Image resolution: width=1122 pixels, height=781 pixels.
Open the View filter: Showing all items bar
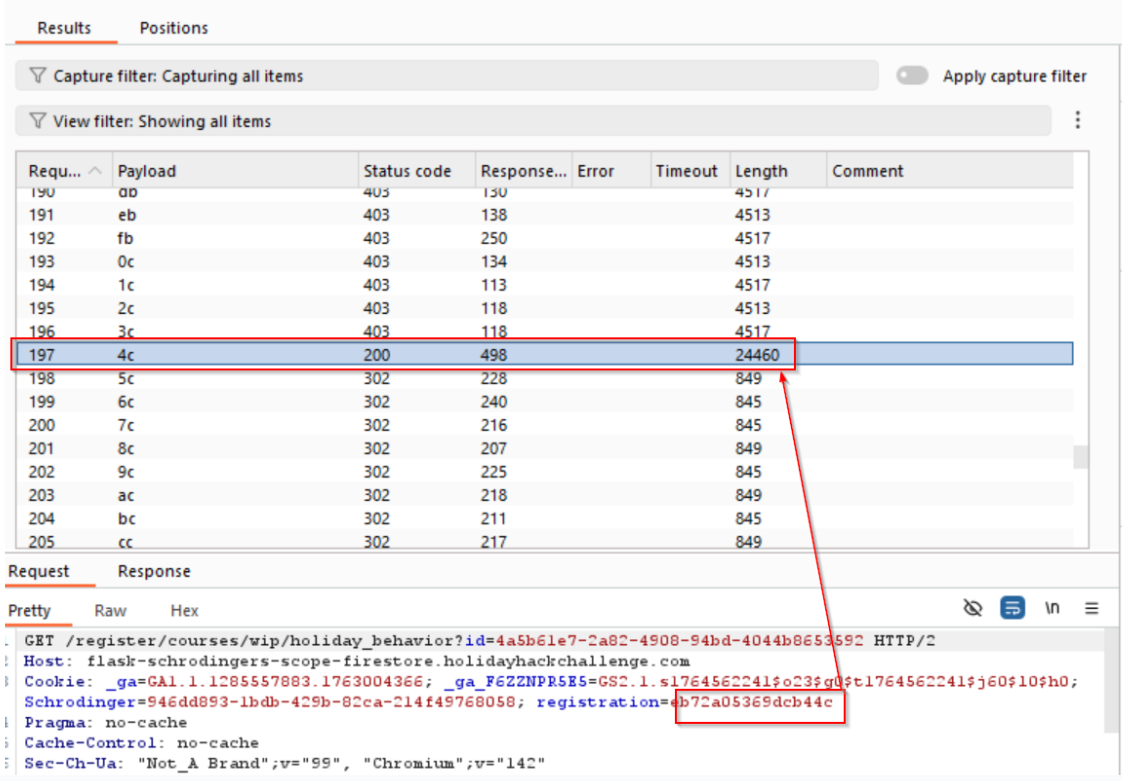pyautogui.click(x=532, y=121)
